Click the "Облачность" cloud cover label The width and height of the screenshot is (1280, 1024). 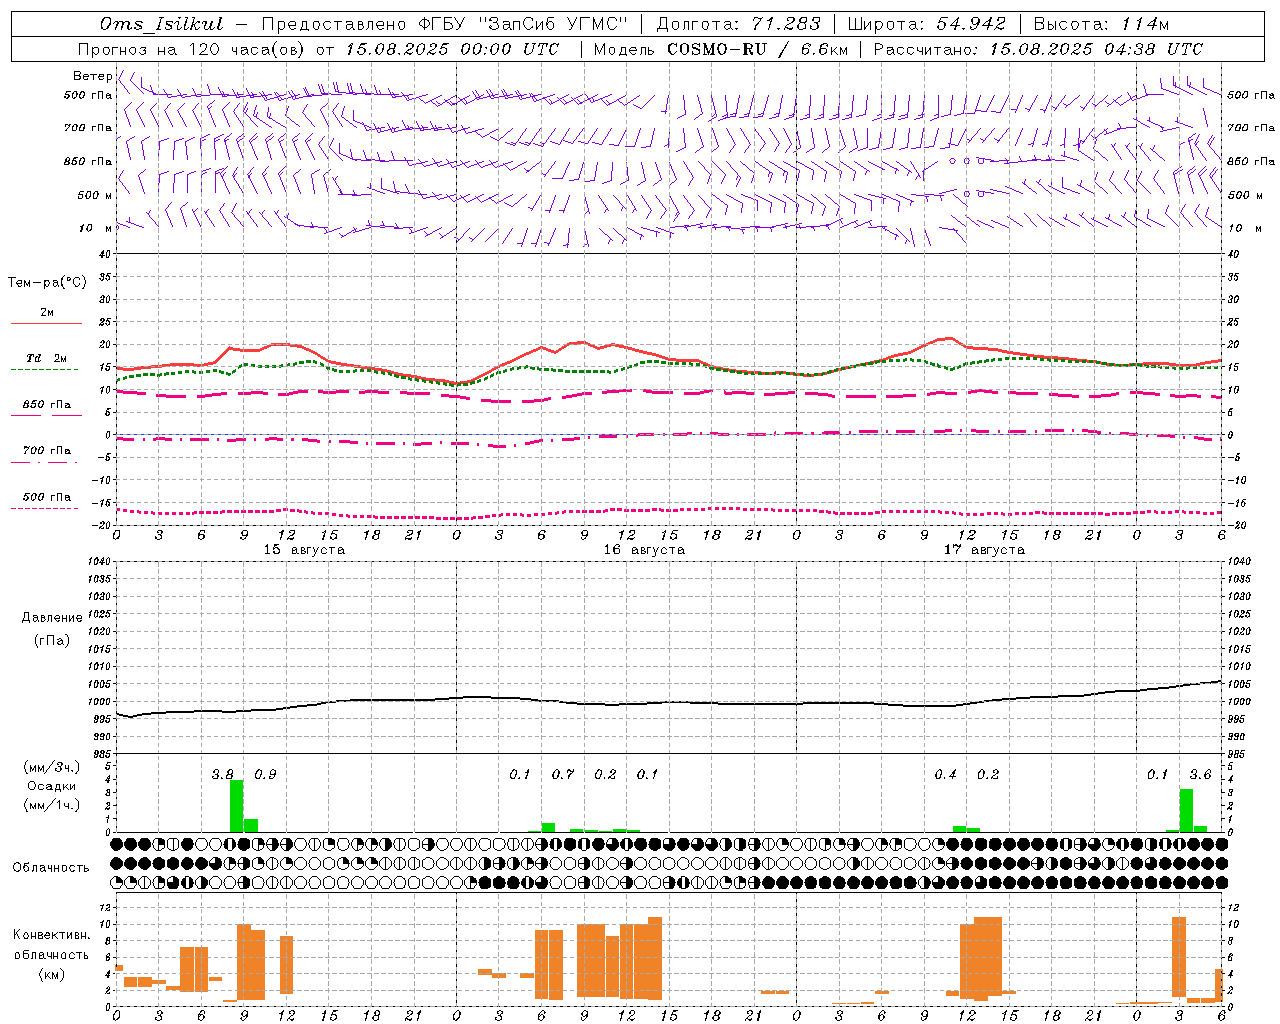pos(51,868)
